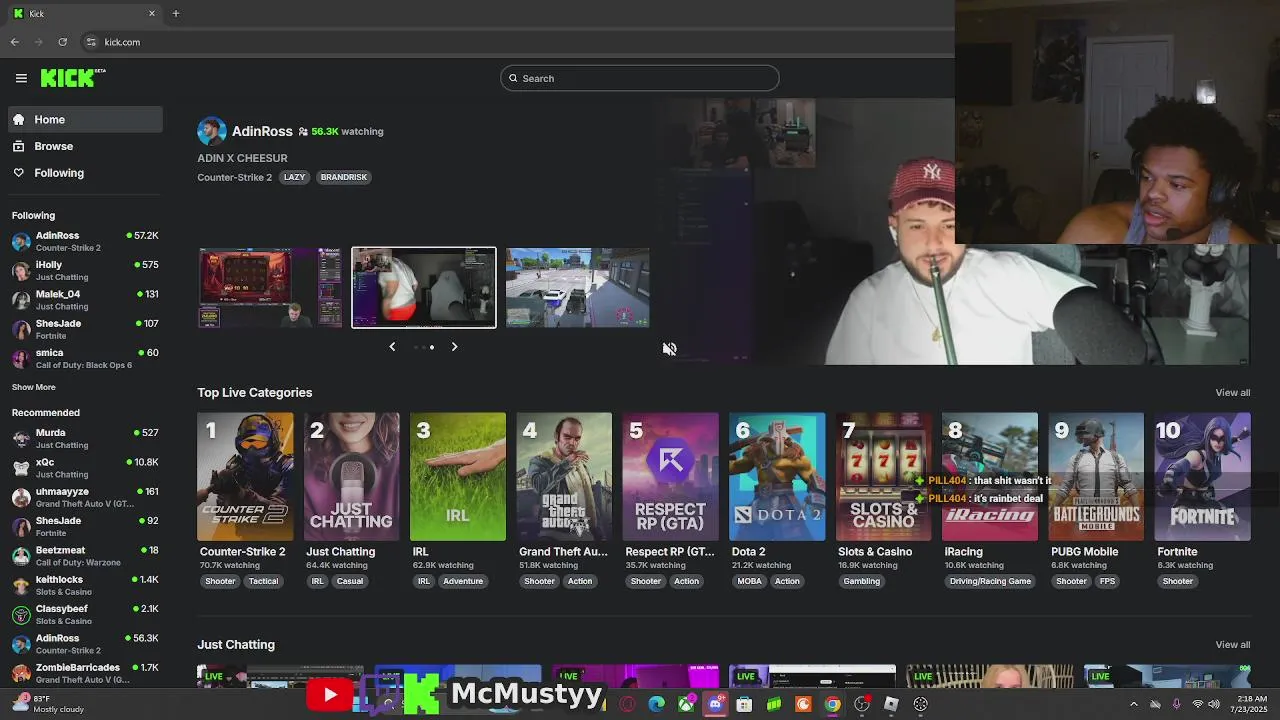Unmute the featured stream player
This screenshot has width=1280, height=720.
(x=669, y=349)
